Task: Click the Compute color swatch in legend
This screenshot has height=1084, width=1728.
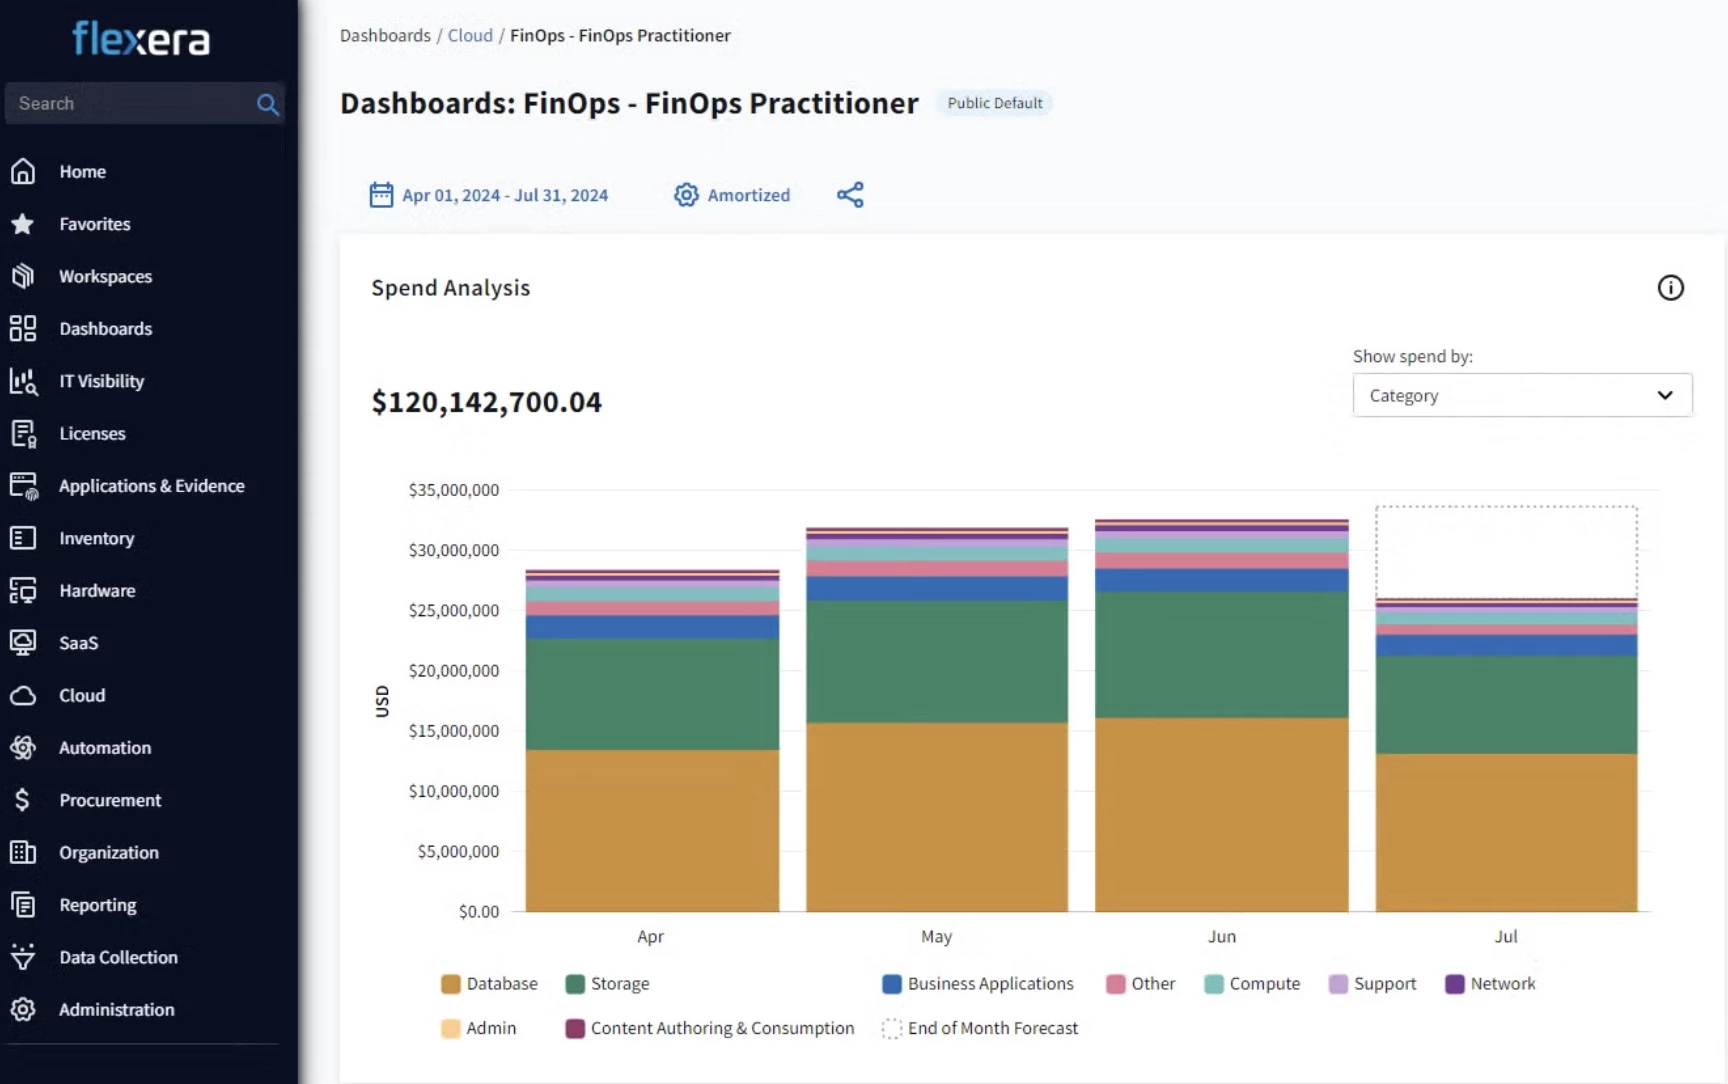Action: pyautogui.click(x=1214, y=984)
